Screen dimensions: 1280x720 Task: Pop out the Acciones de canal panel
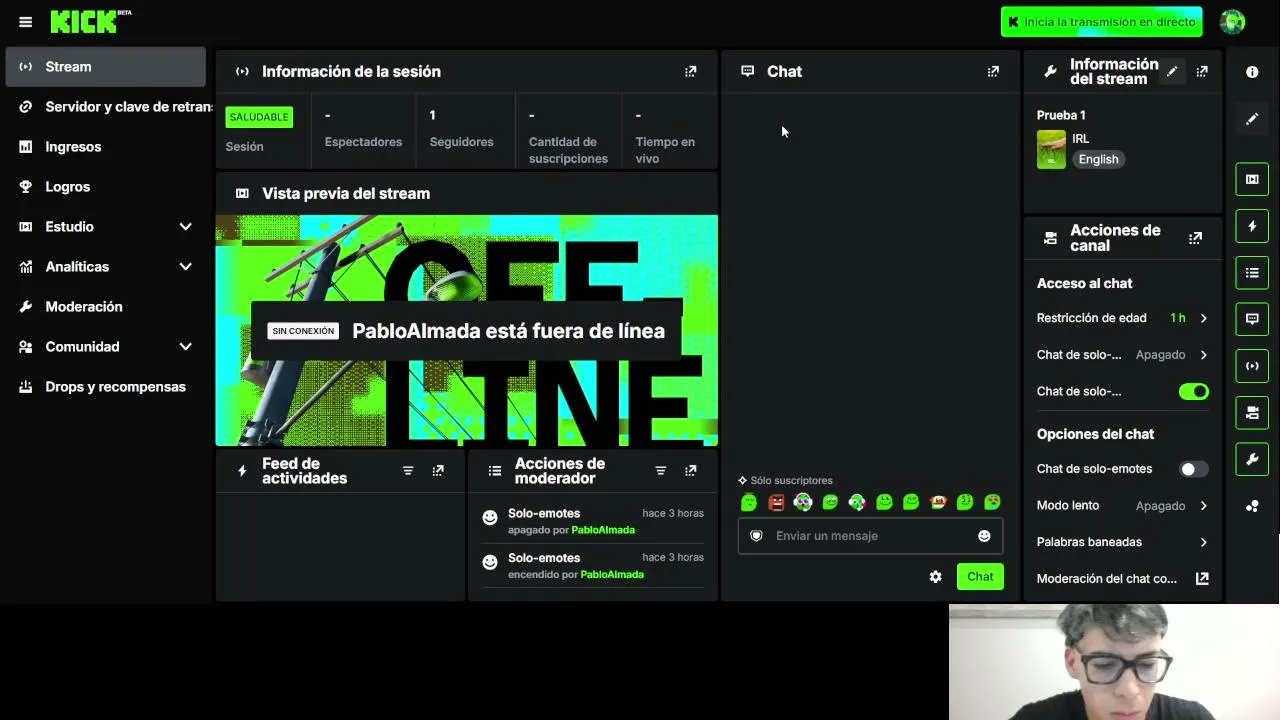(1195, 238)
